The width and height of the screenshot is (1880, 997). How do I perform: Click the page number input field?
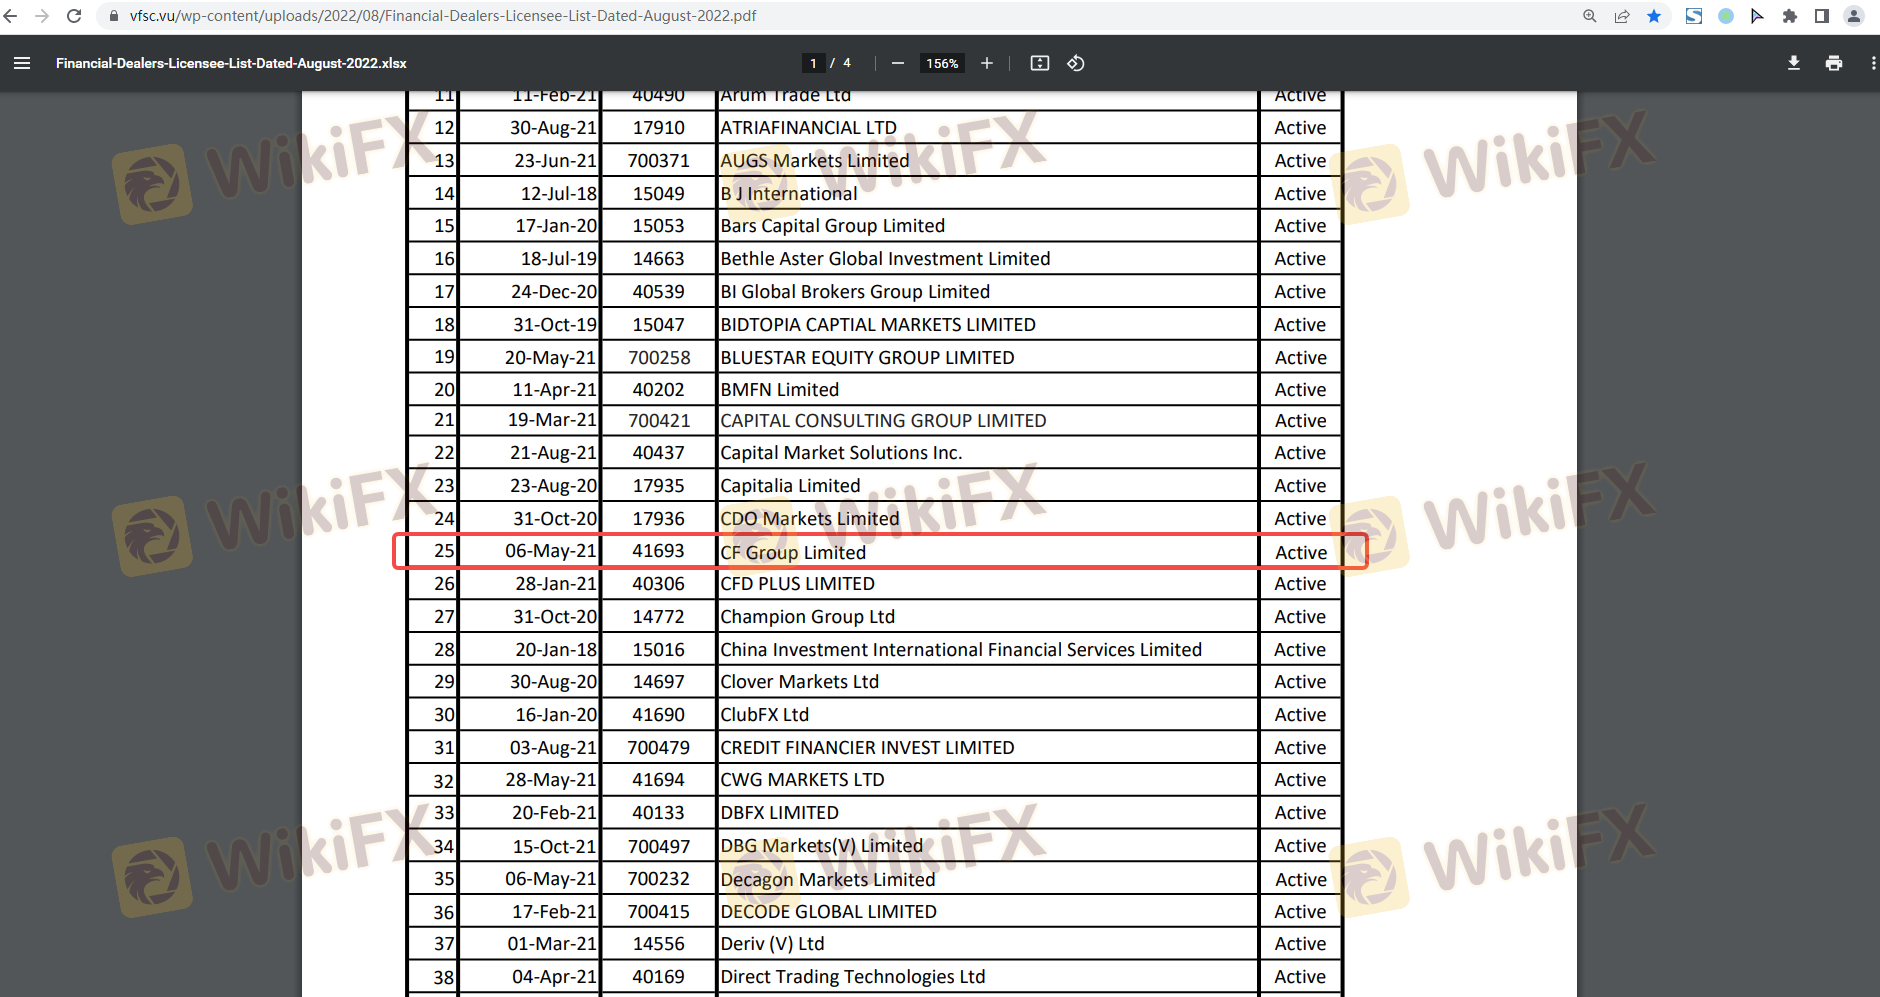point(813,63)
